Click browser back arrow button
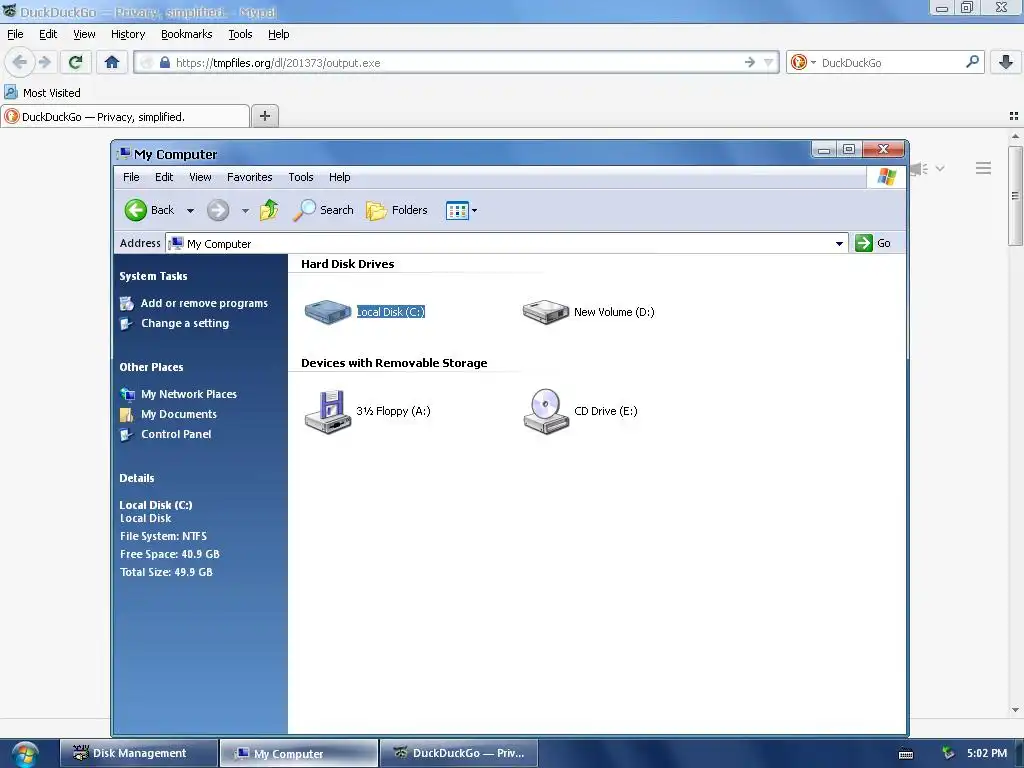1024x768 pixels. pos(20,63)
